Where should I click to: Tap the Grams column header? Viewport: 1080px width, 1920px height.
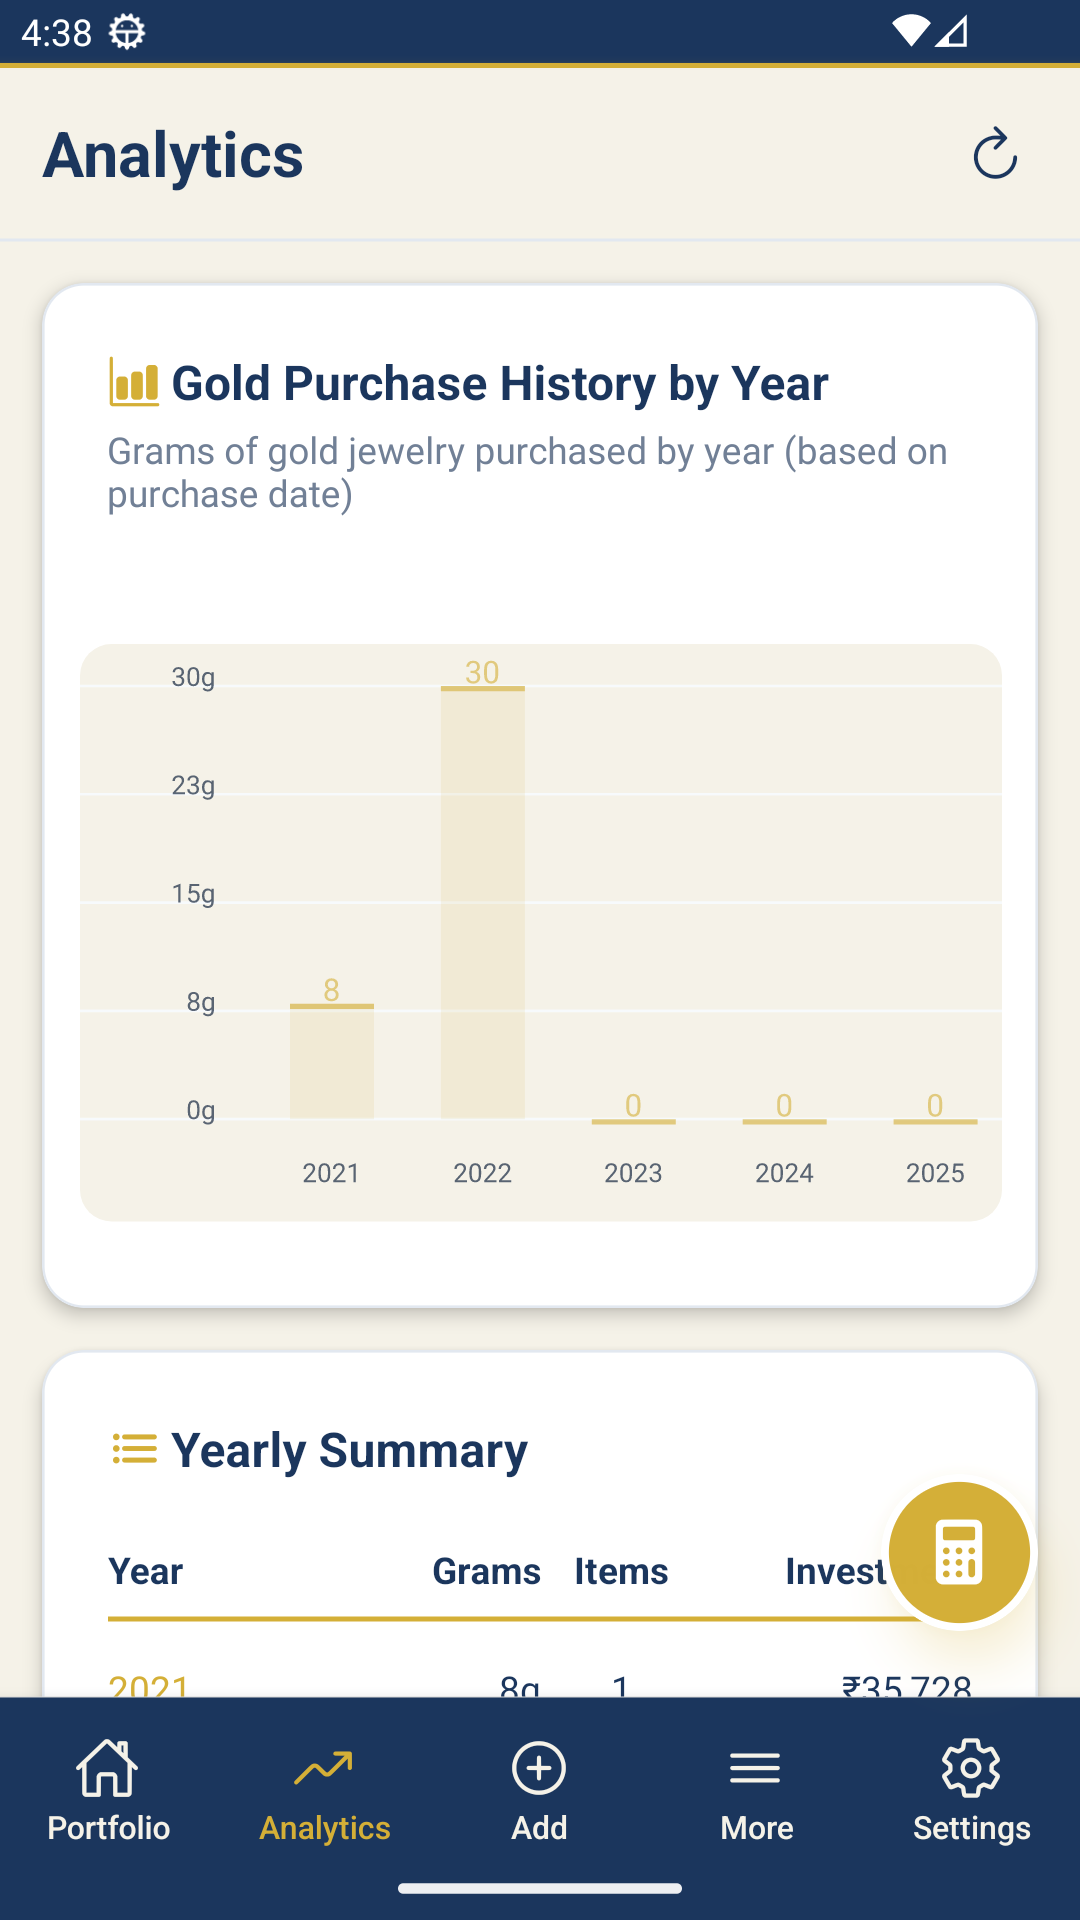pos(486,1572)
